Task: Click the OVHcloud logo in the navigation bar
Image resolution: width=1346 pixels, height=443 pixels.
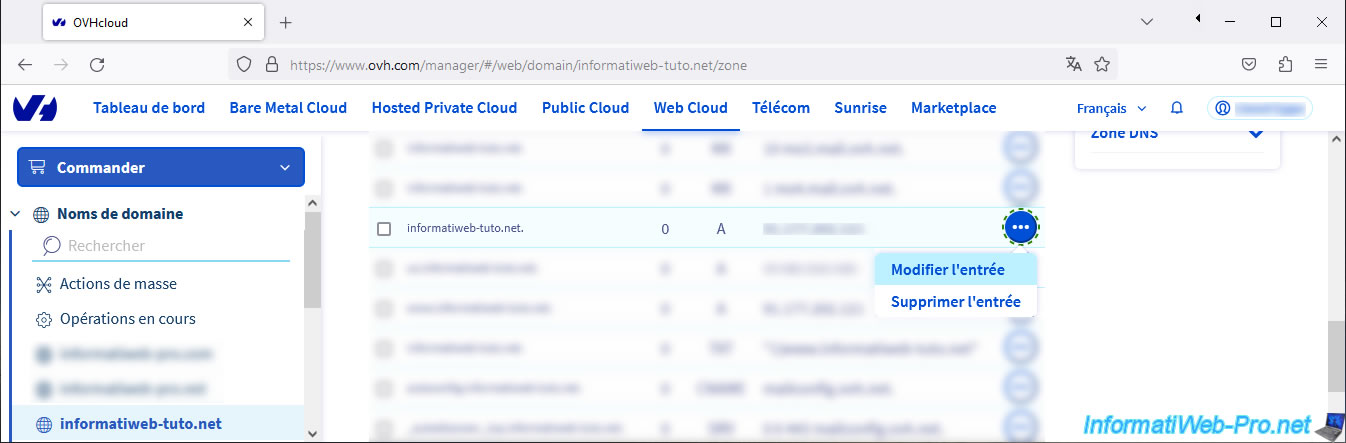Action: (35, 108)
